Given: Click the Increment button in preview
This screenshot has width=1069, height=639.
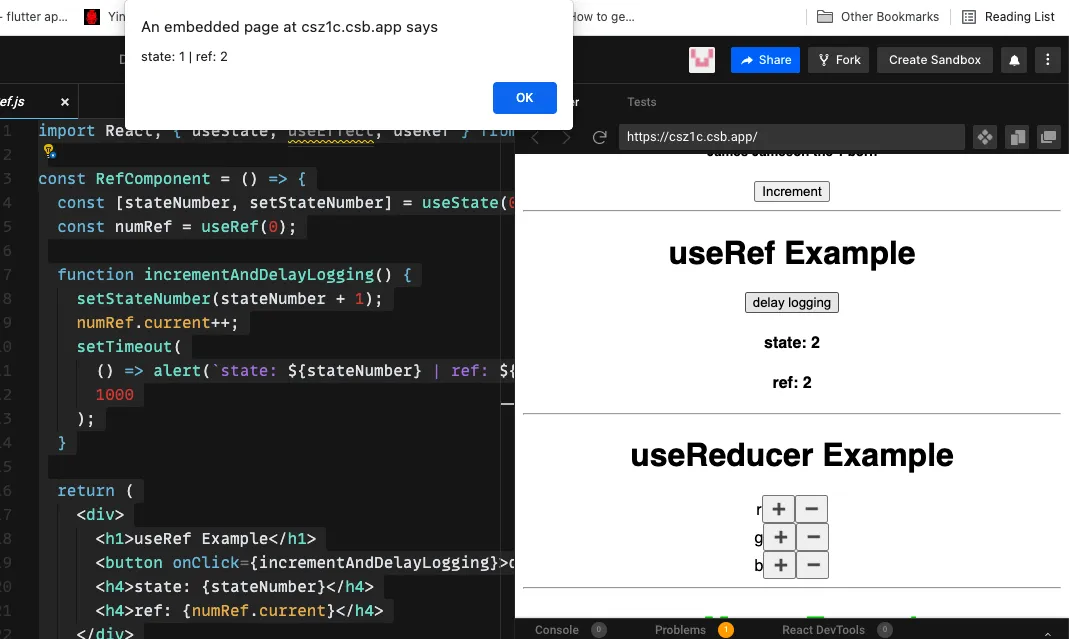Looking at the screenshot, I should (x=792, y=192).
